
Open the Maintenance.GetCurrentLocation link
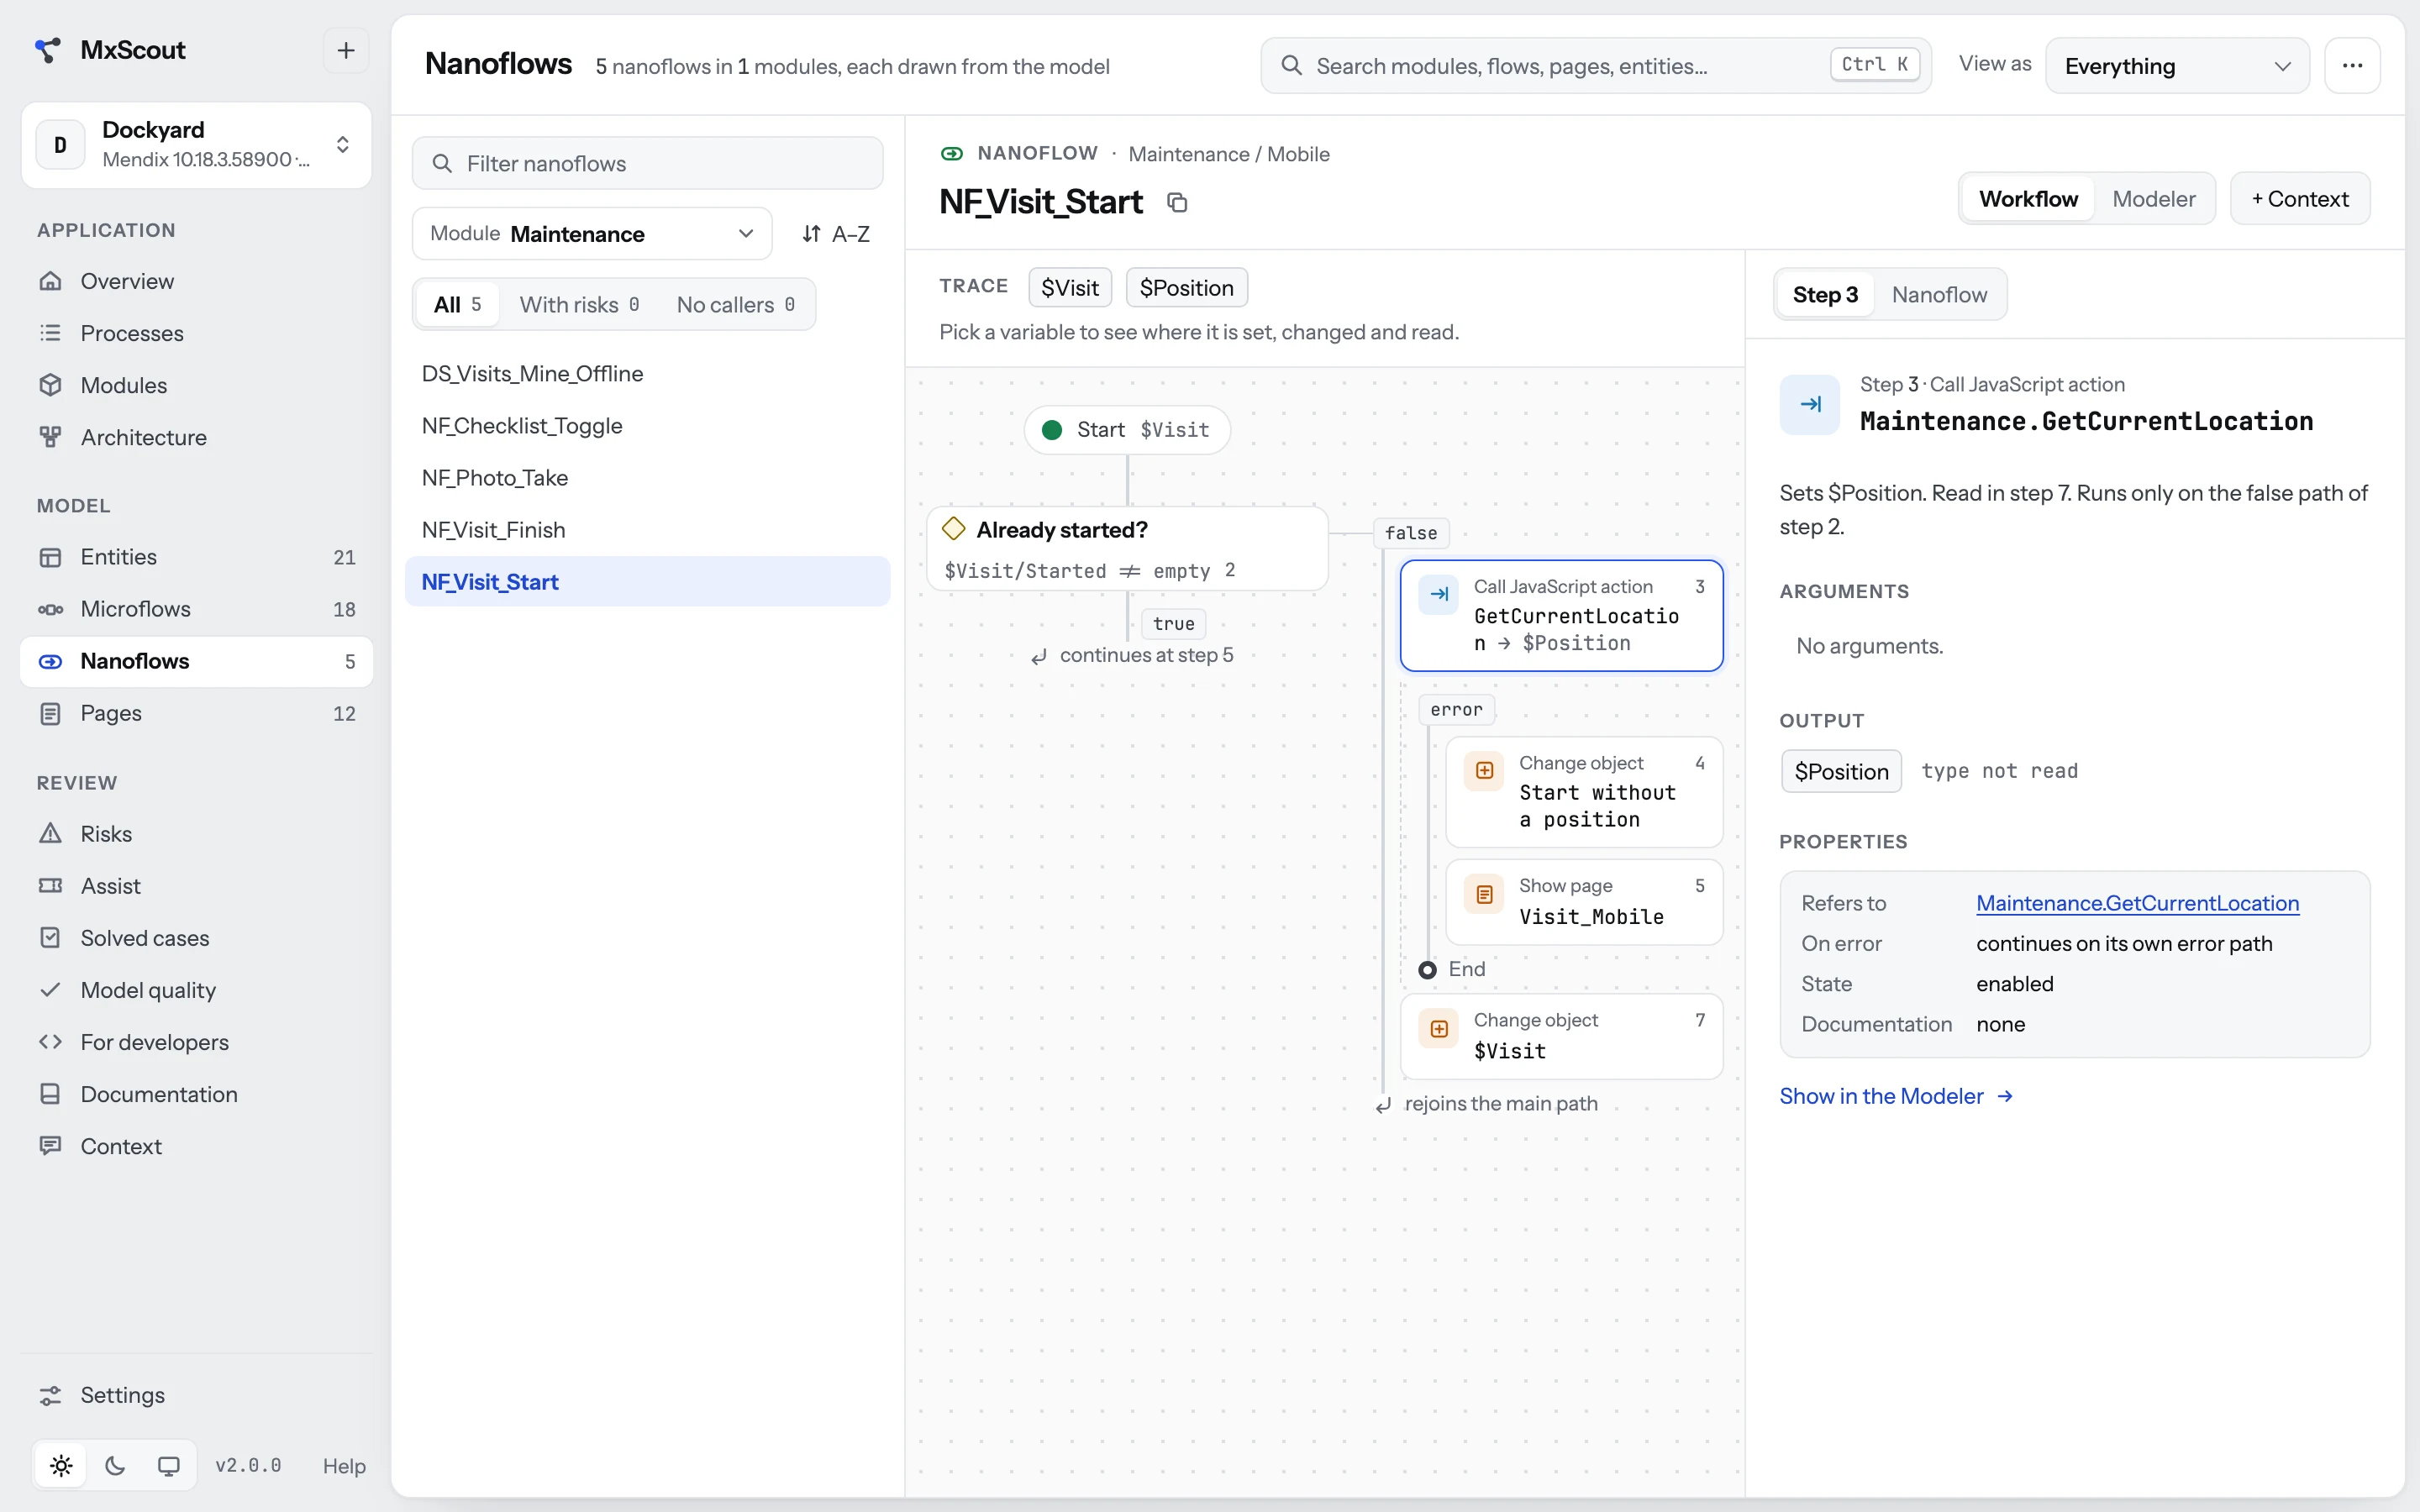point(2137,903)
